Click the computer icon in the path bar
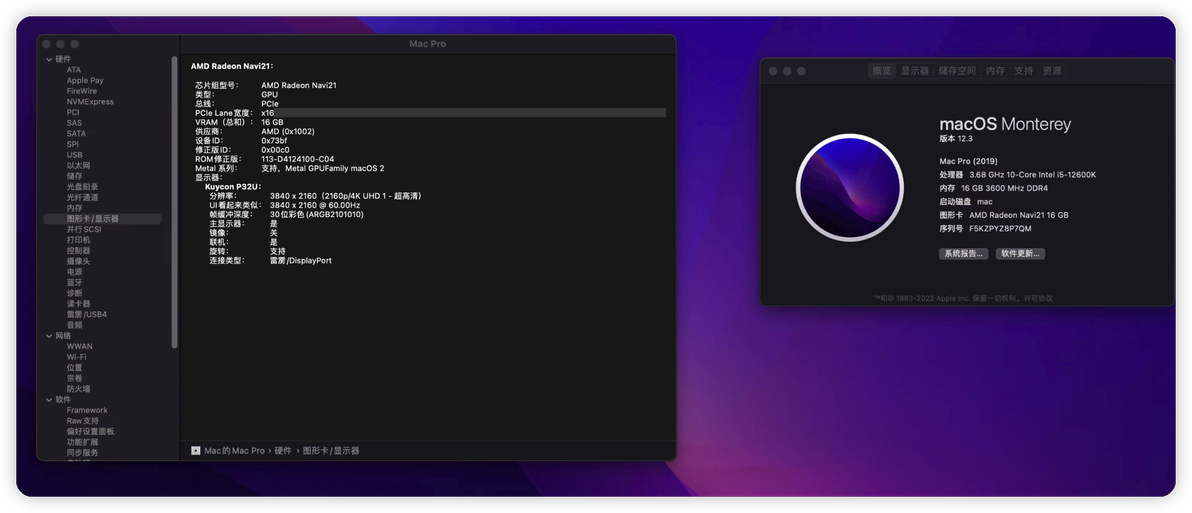The width and height of the screenshot is (1192, 513). click(x=195, y=451)
